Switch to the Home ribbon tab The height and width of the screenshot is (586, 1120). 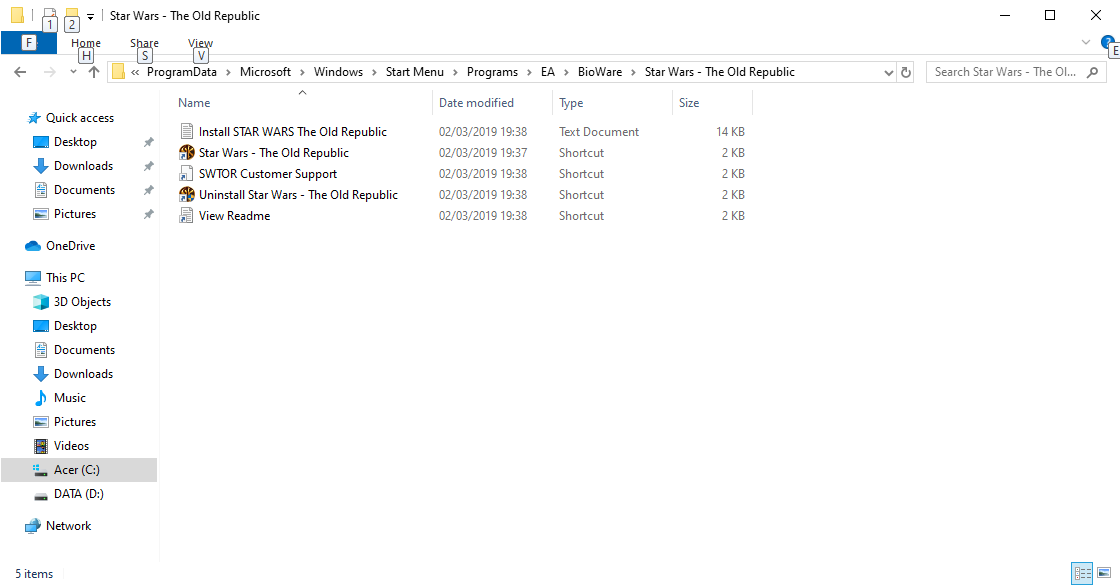pyautogui.click(x=86, y=43)
